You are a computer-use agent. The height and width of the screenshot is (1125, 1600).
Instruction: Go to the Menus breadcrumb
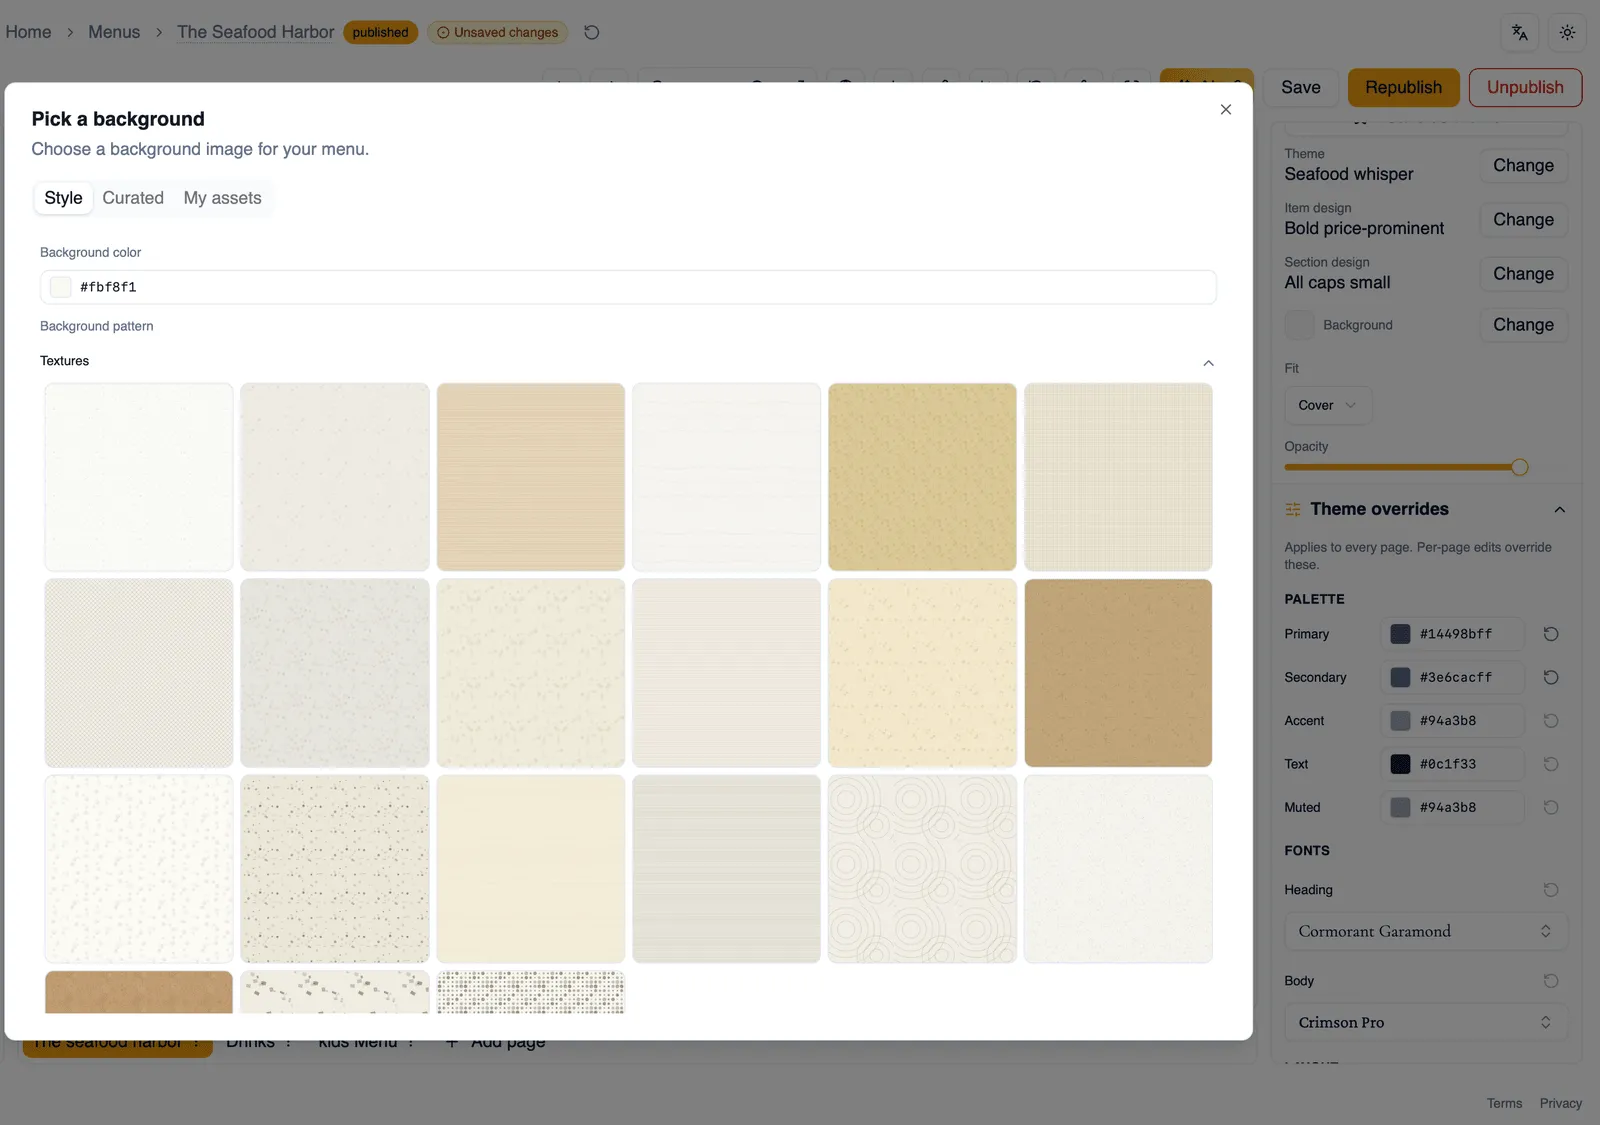click(x=114, y=32)
